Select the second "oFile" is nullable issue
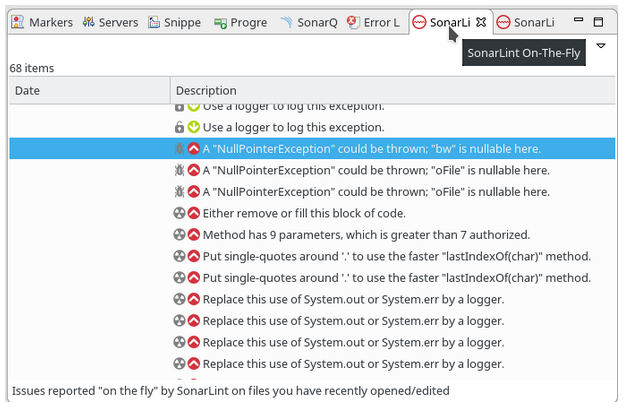The width and height of the screenshot is (625, 410). tap(312, 192)
